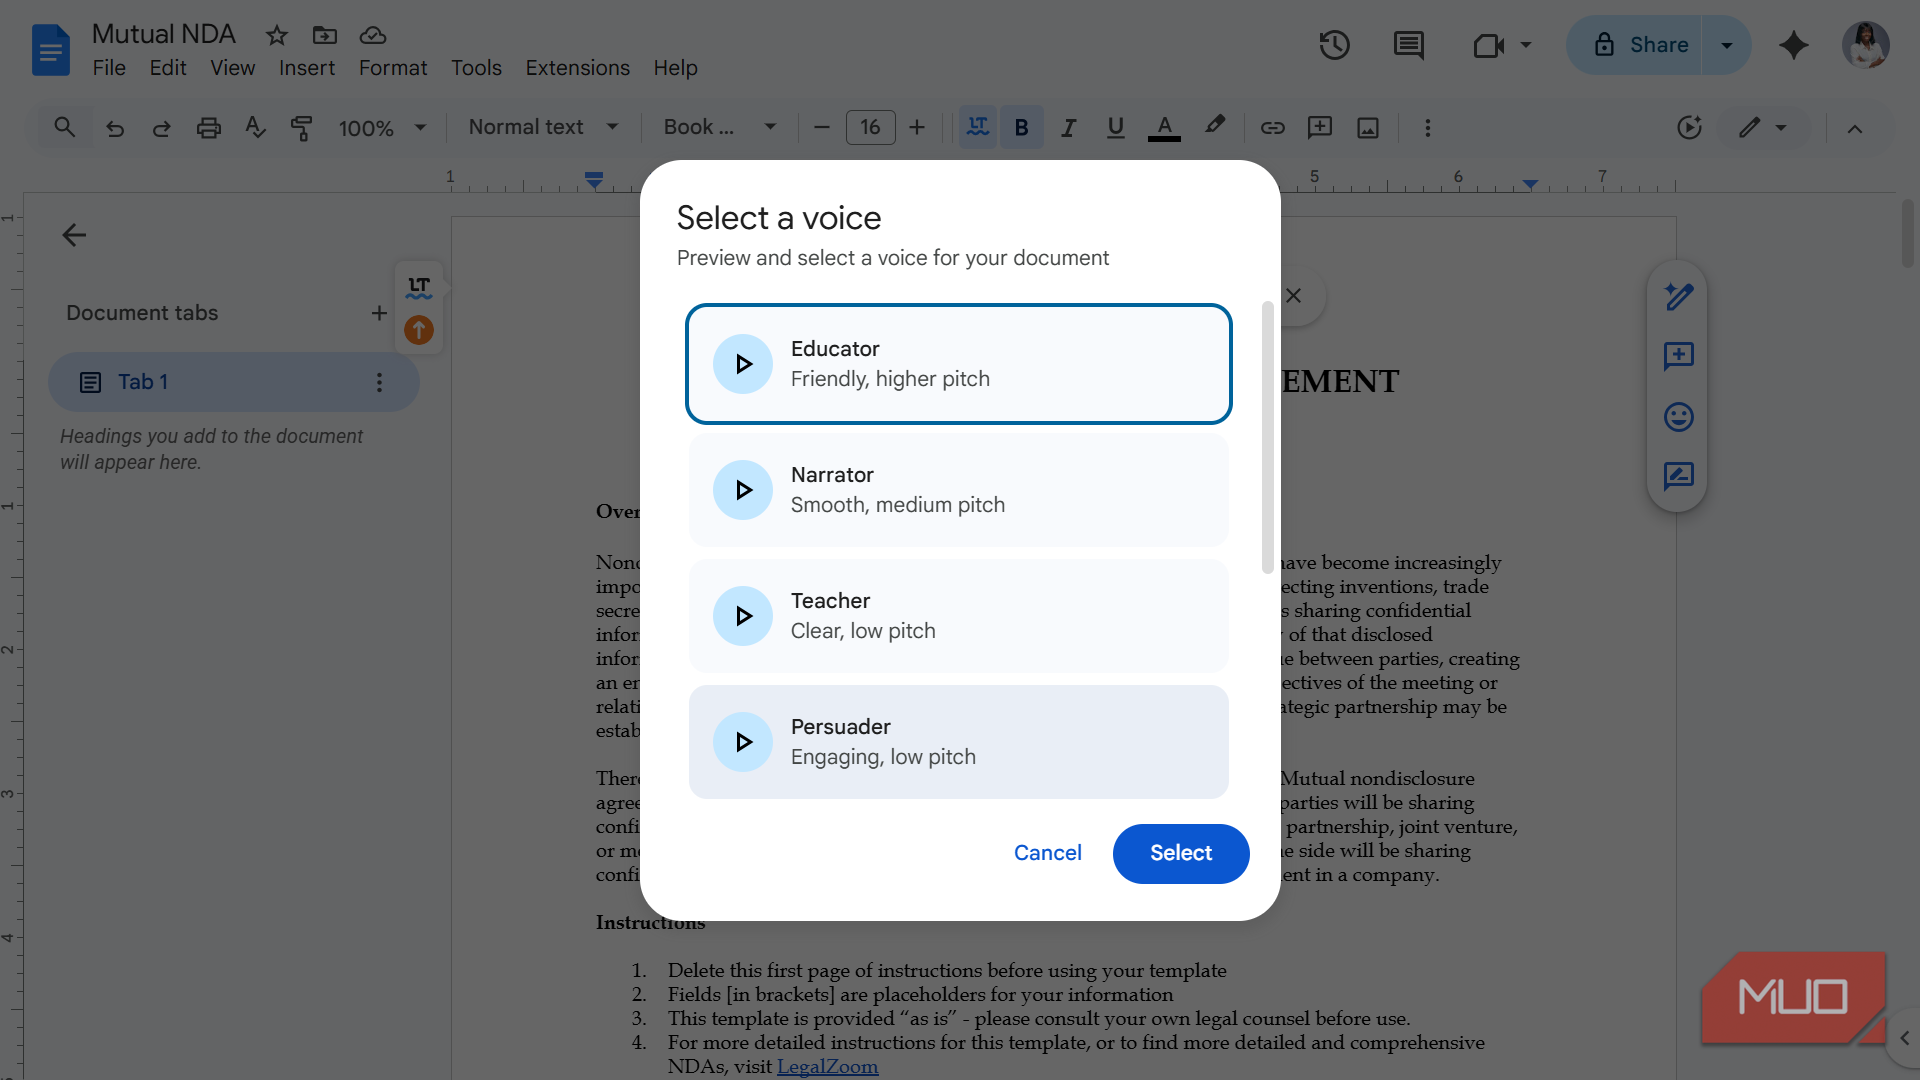Click the video call camera icon
This screenshot has width=1920, height=1080.
pyautogui.click(x=1488, y=45)
